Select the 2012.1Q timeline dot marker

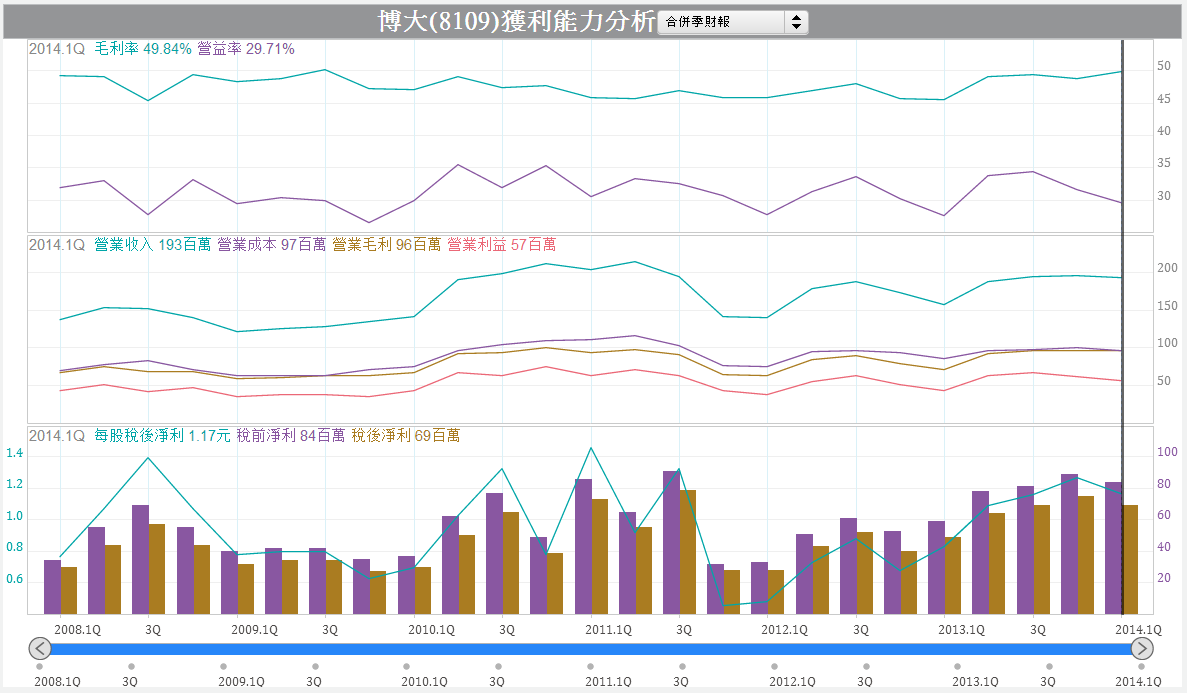click(774, 666)
